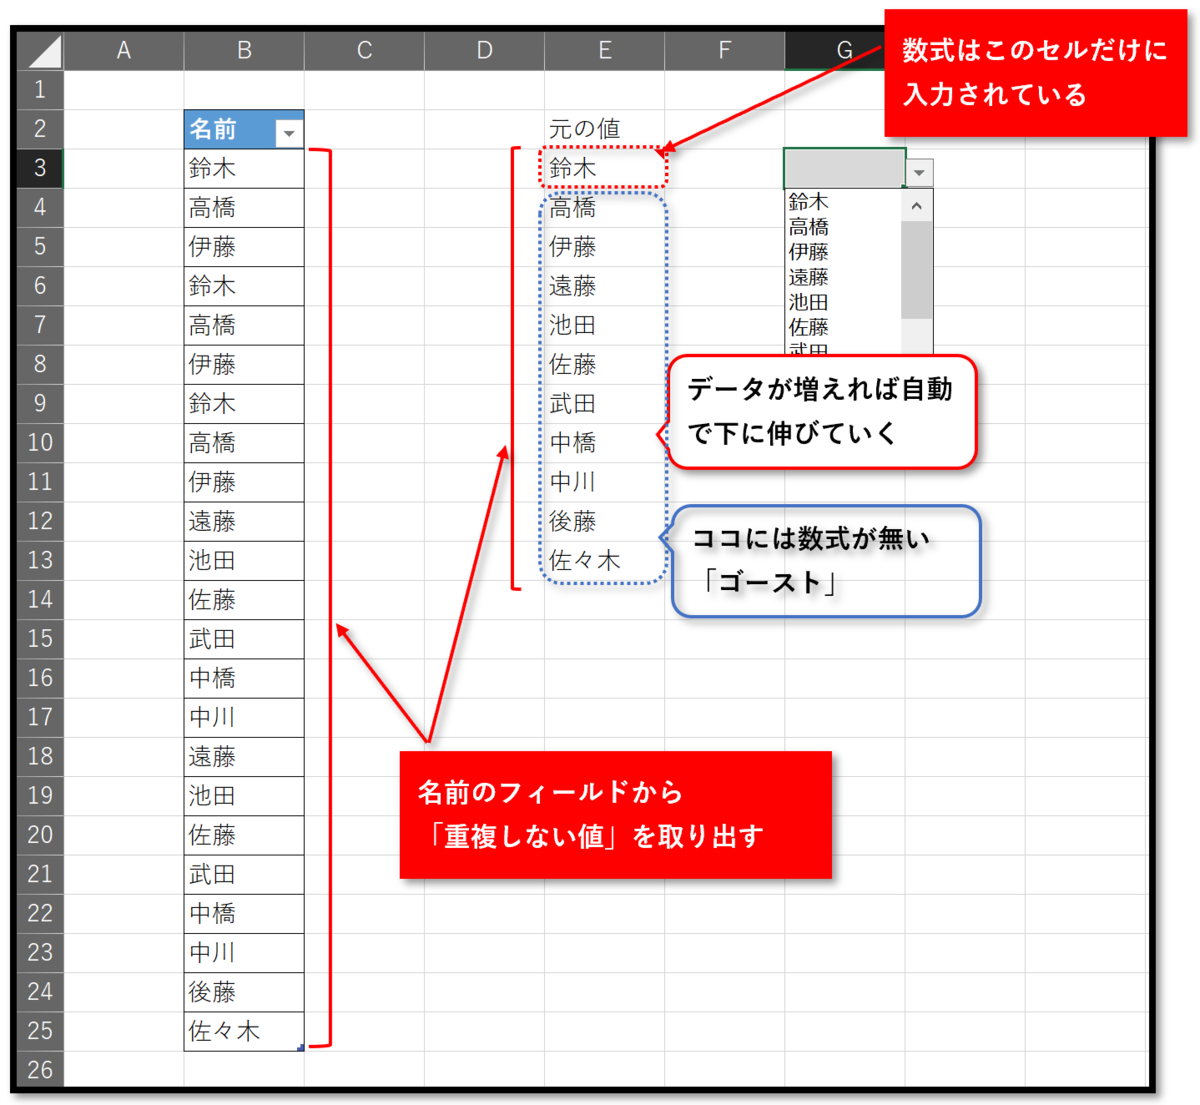Select cell E10 containing 中橋
This screenshot has height=1105, width=1200.
pos(604,442)
